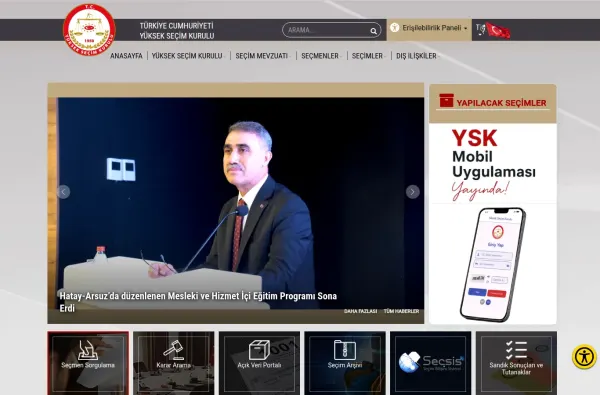Open the Erişilebilirlik Paneli dropdown
The image size is (600, 395).
click(x=429, y=28)
